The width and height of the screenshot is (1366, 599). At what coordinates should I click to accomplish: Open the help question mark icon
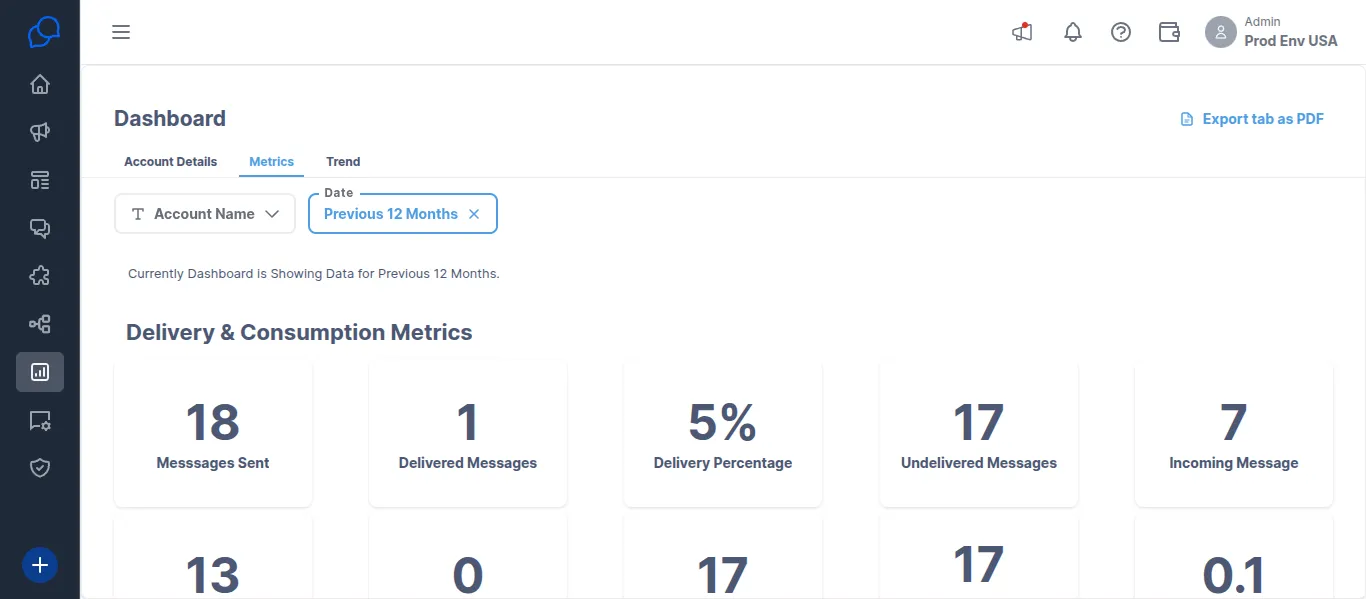(1121, 32)
